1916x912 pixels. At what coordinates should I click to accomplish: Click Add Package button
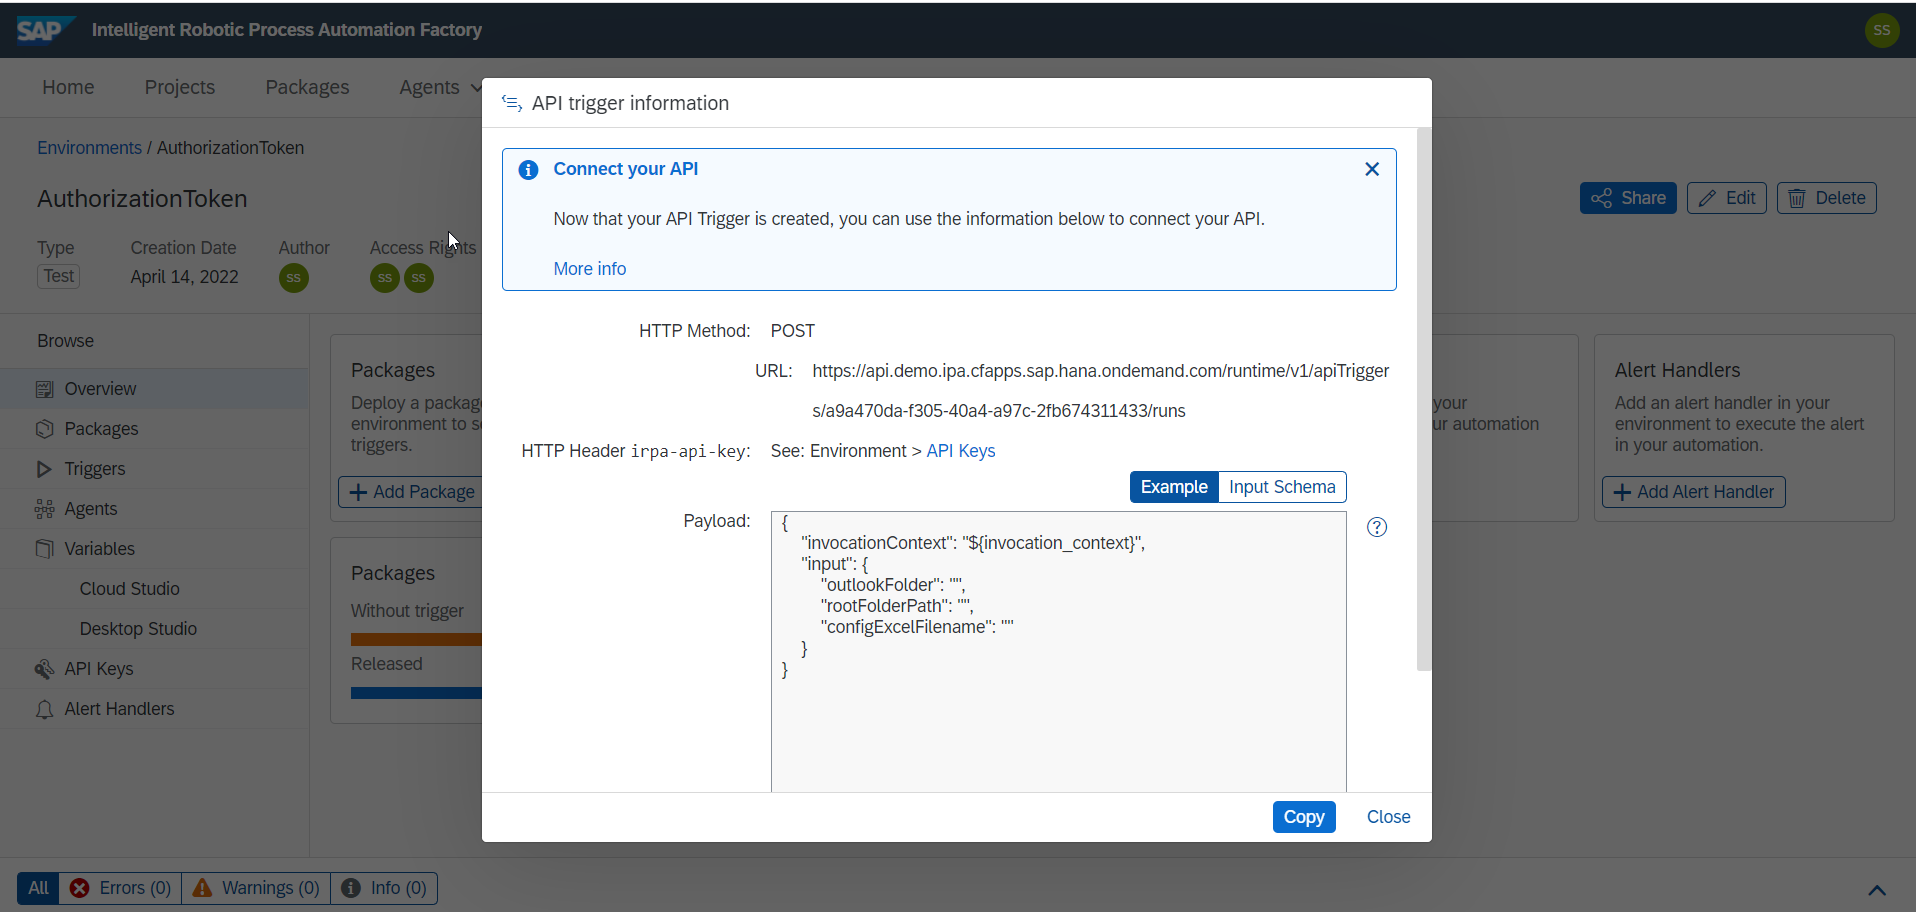411,492
